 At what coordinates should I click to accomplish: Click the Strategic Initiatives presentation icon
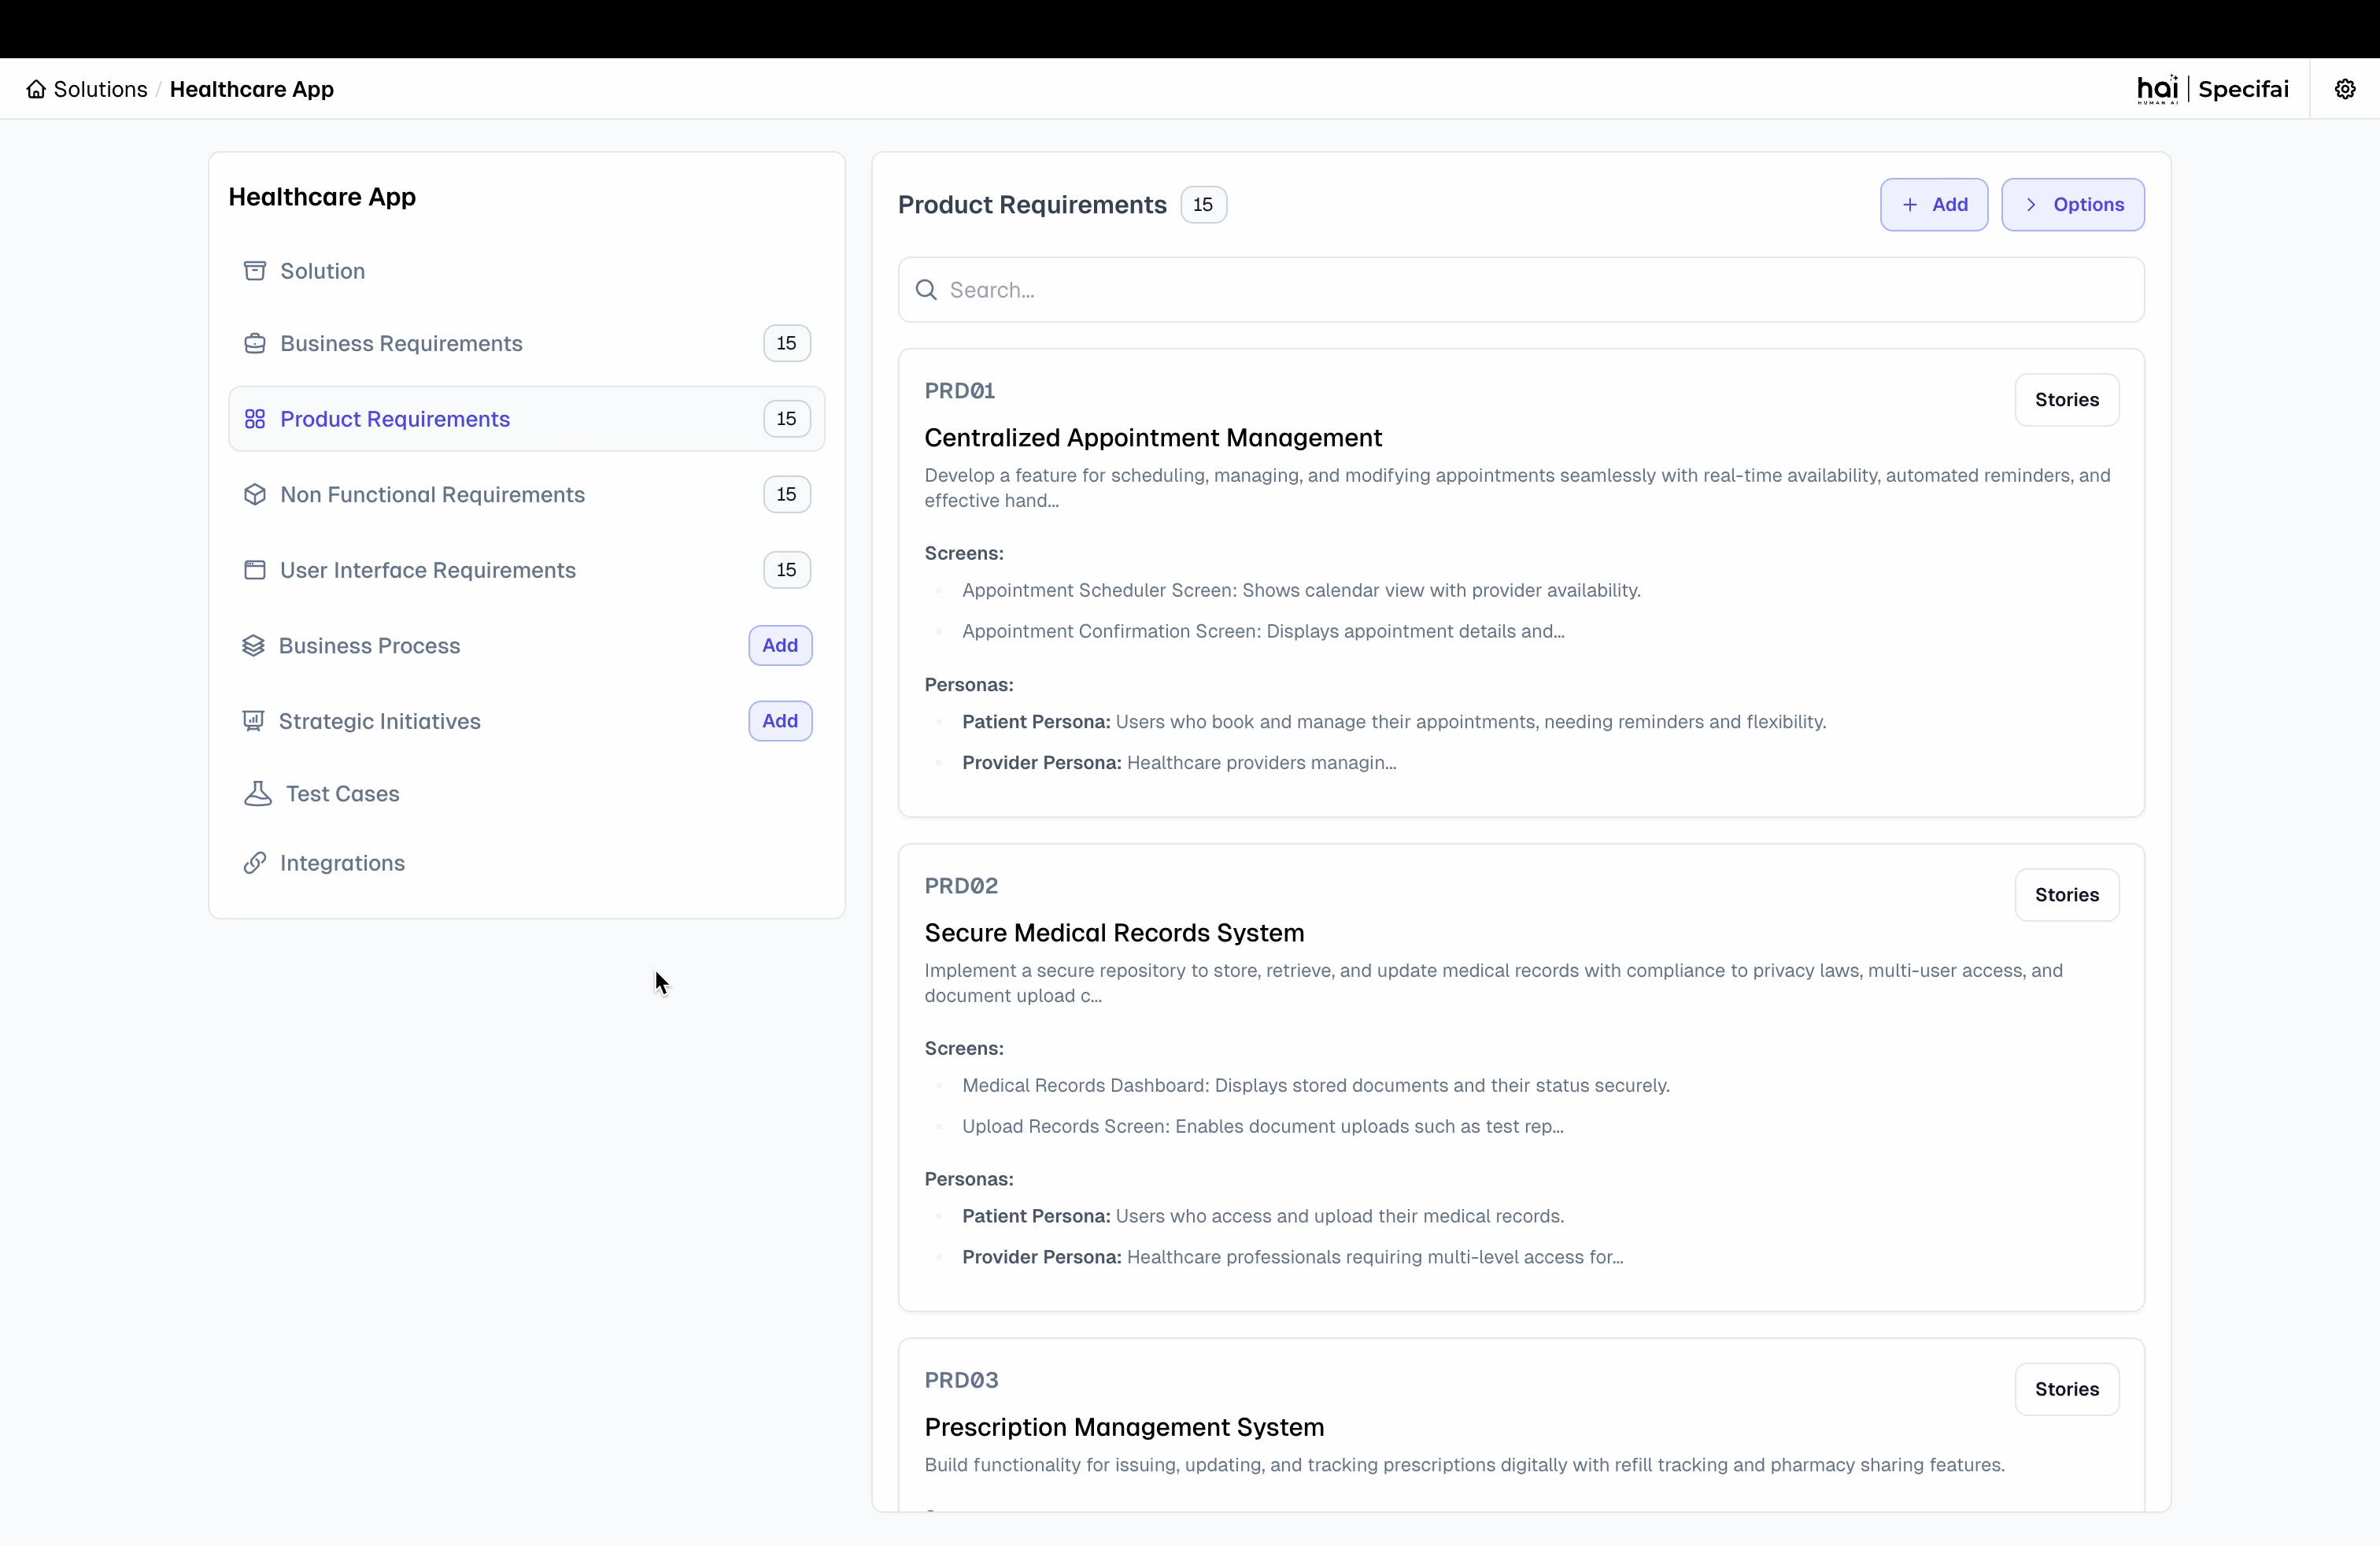coord(253,721)
